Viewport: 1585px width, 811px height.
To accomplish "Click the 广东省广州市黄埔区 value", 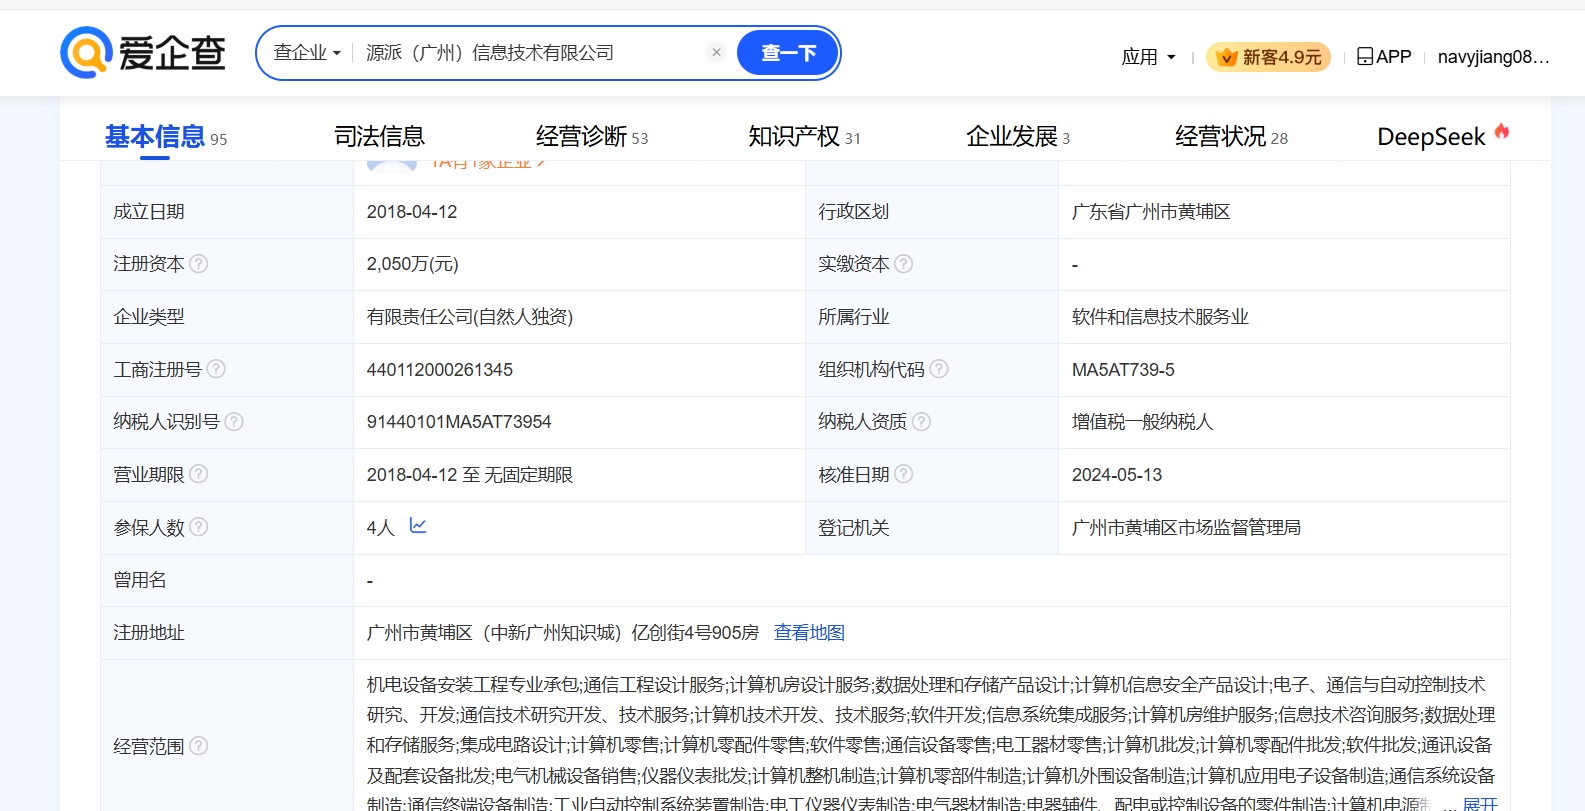I will click(x=1151, y=212).
